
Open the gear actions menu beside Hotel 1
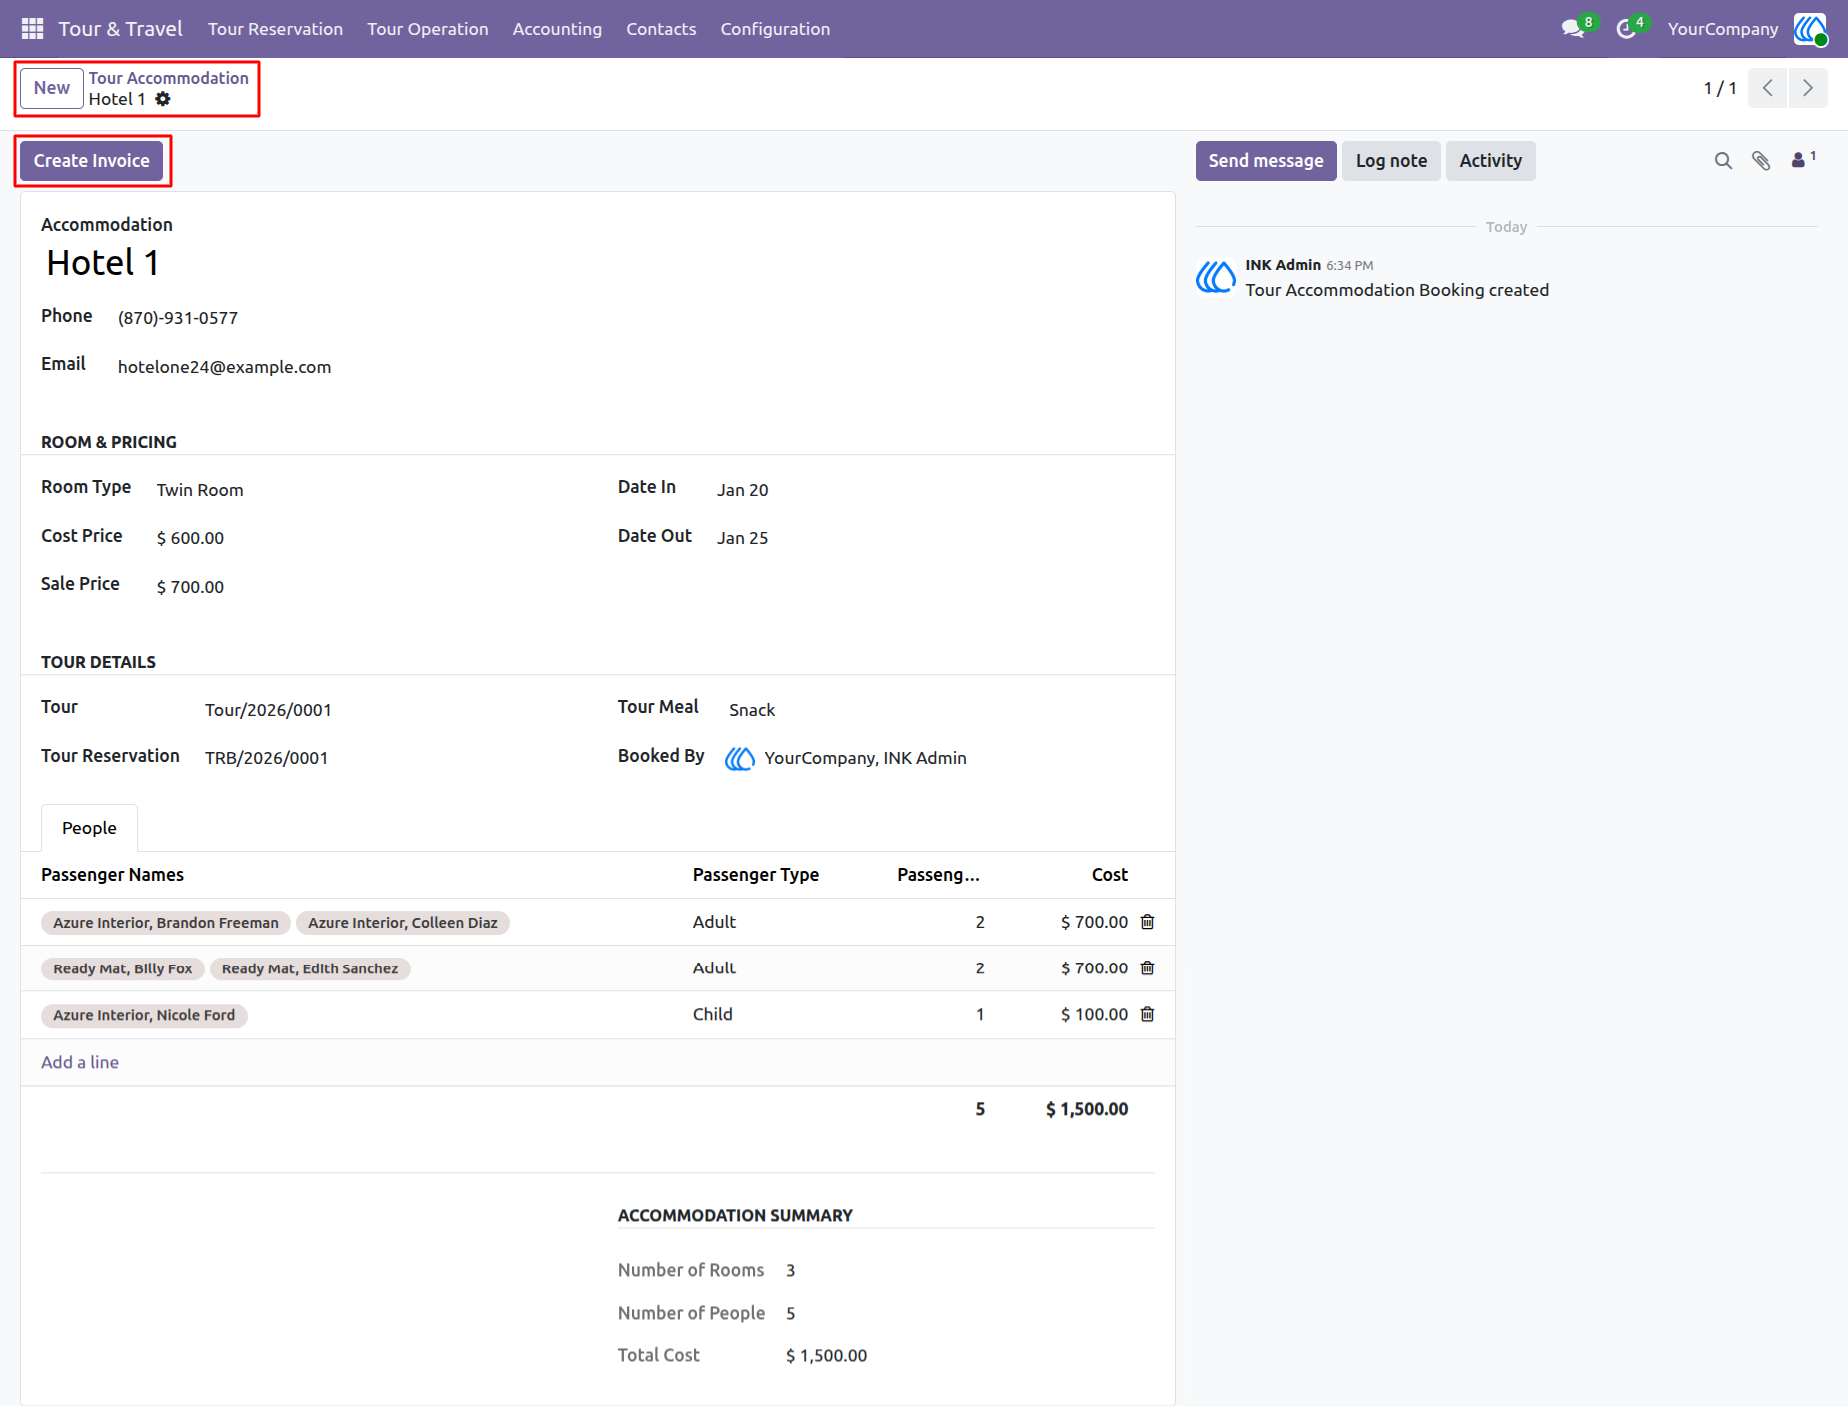163,99
